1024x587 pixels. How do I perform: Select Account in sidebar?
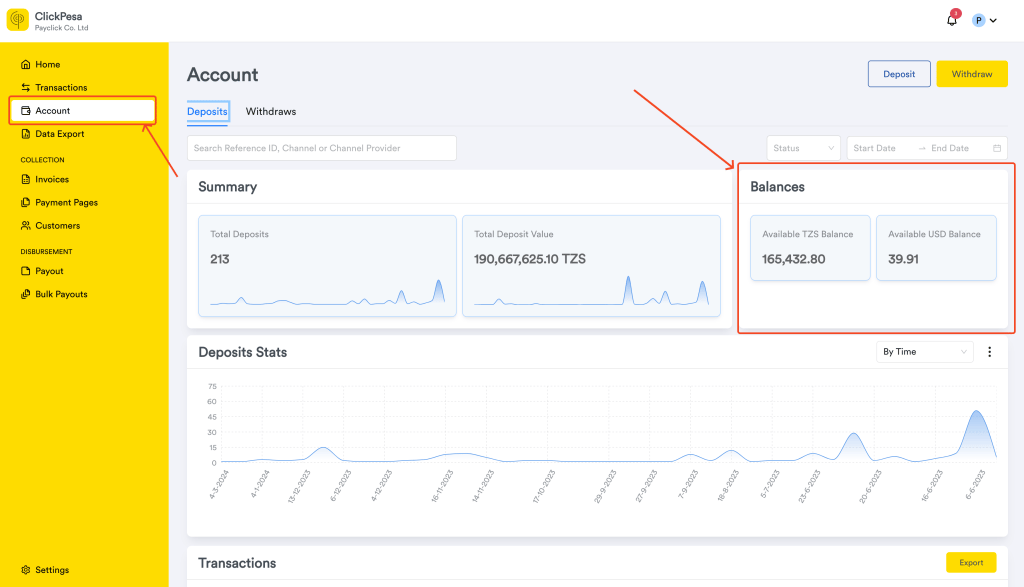(83, 110)
